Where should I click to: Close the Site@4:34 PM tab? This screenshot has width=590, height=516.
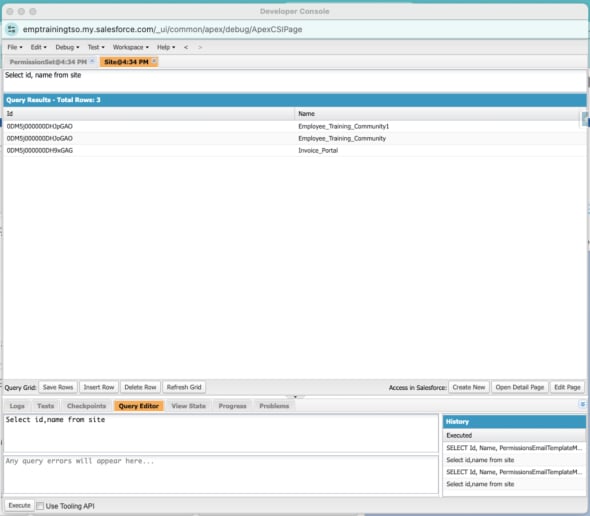point(154,61)
